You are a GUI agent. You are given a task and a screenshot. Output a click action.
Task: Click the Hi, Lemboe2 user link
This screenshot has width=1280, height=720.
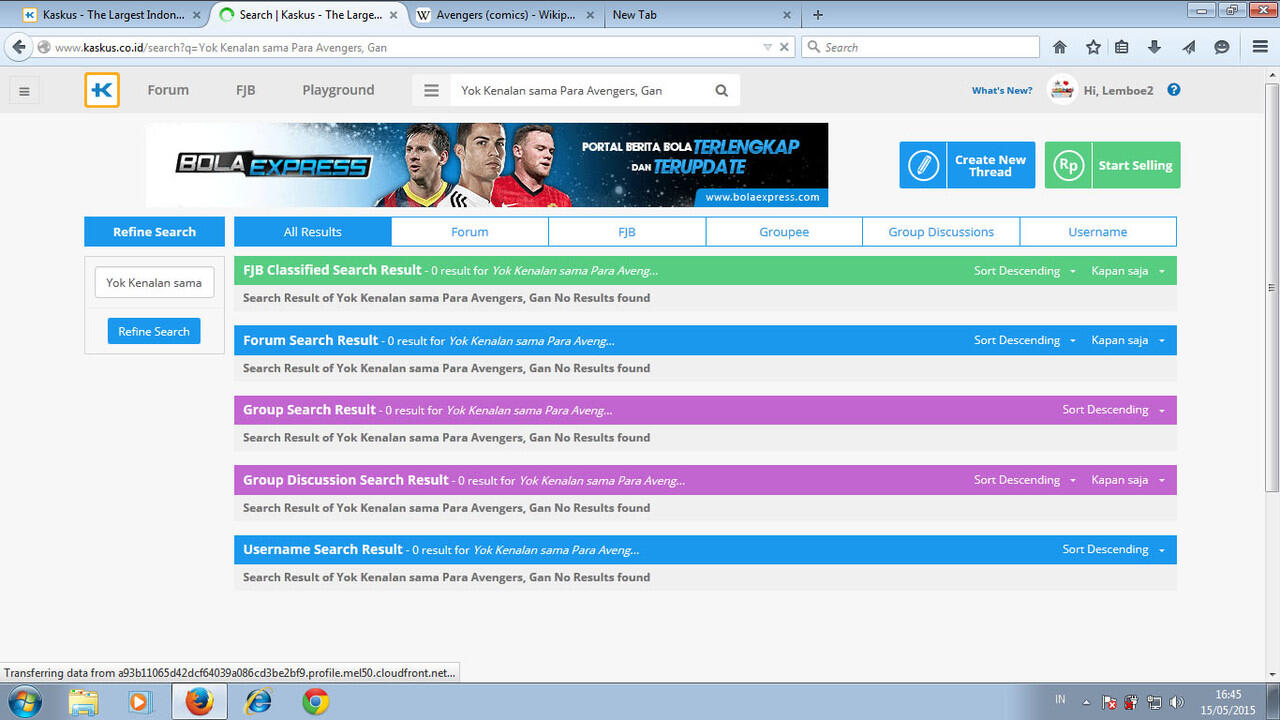(x=1118, y=90)
